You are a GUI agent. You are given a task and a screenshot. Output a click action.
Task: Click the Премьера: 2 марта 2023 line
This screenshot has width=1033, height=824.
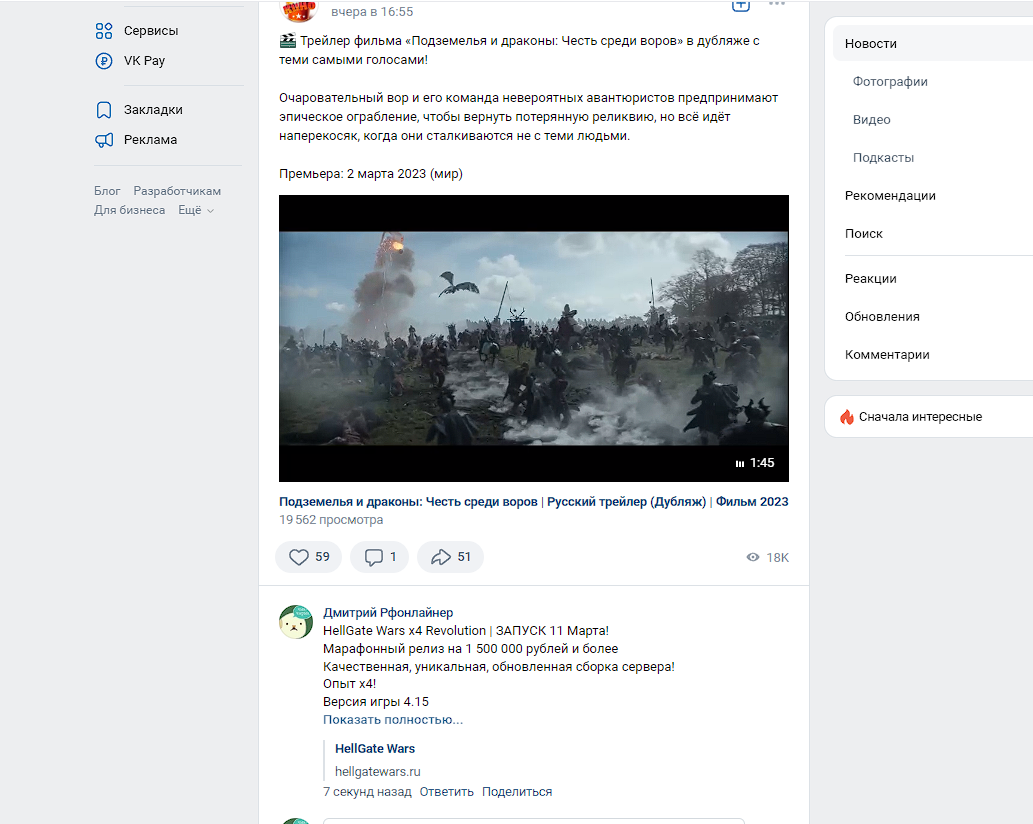click(371, 174)
